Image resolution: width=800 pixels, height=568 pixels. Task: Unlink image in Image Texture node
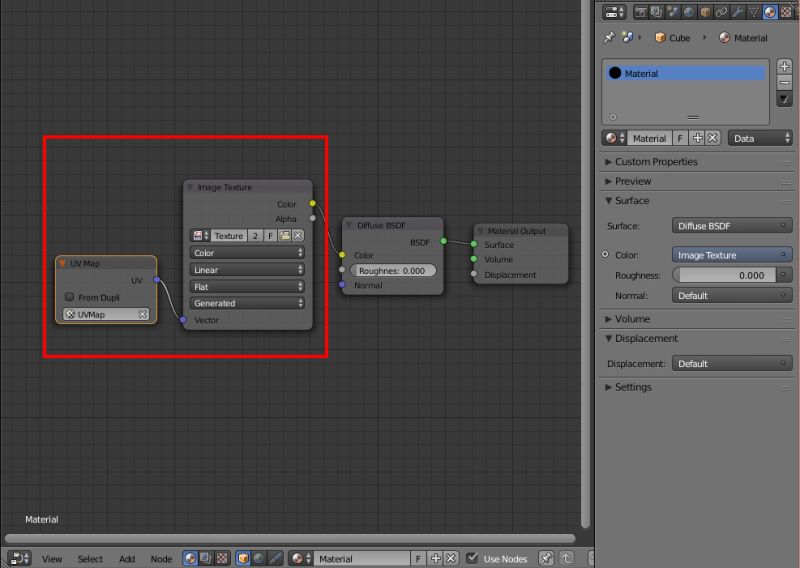[298, 235]
